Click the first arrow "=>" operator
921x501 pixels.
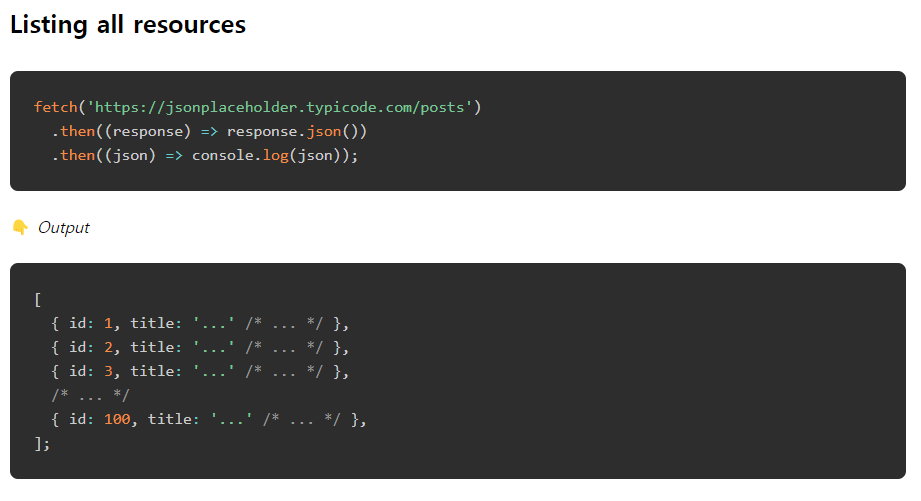[x=209, y=132]
